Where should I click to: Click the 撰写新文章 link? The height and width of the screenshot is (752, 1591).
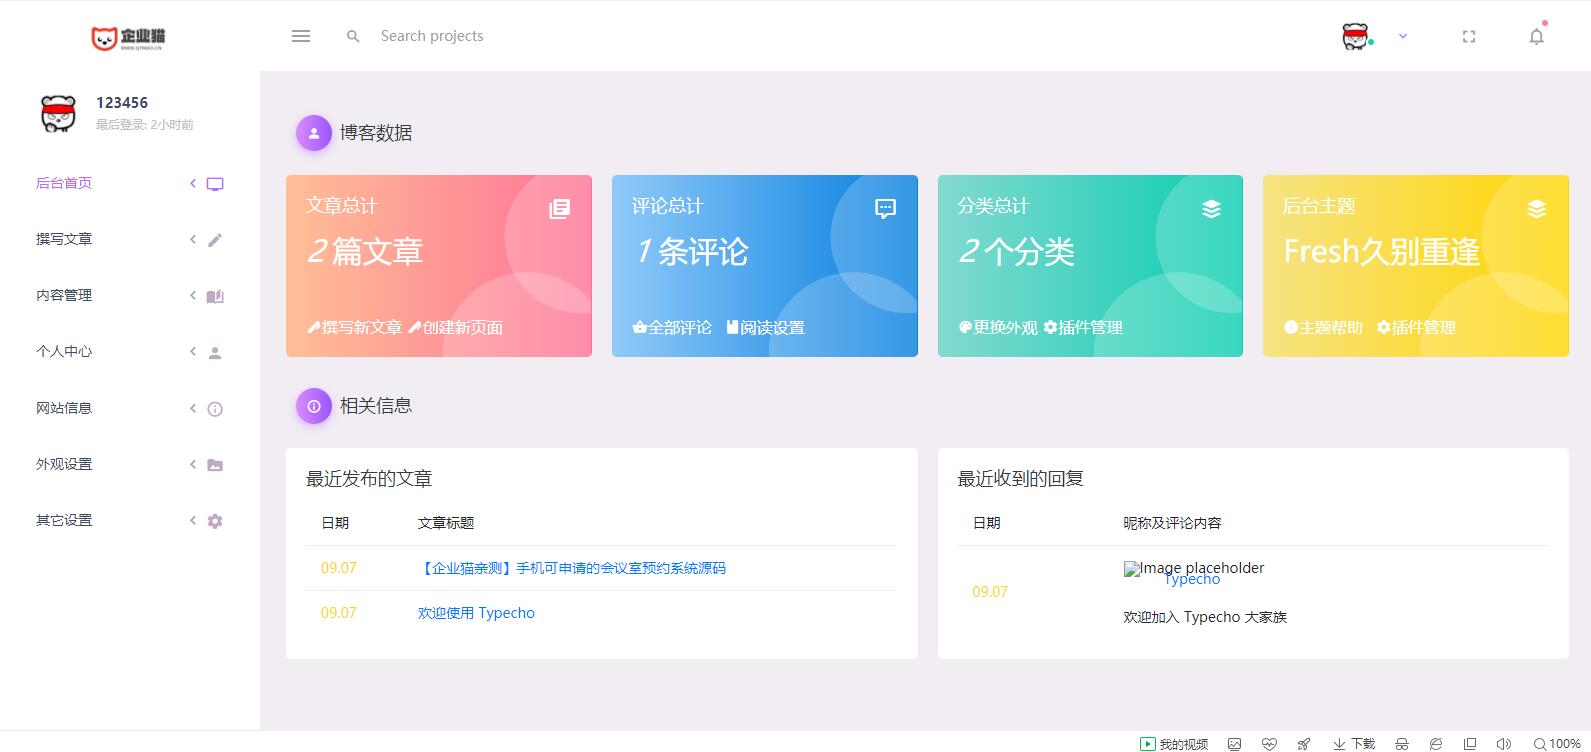[x=355, y=328]
